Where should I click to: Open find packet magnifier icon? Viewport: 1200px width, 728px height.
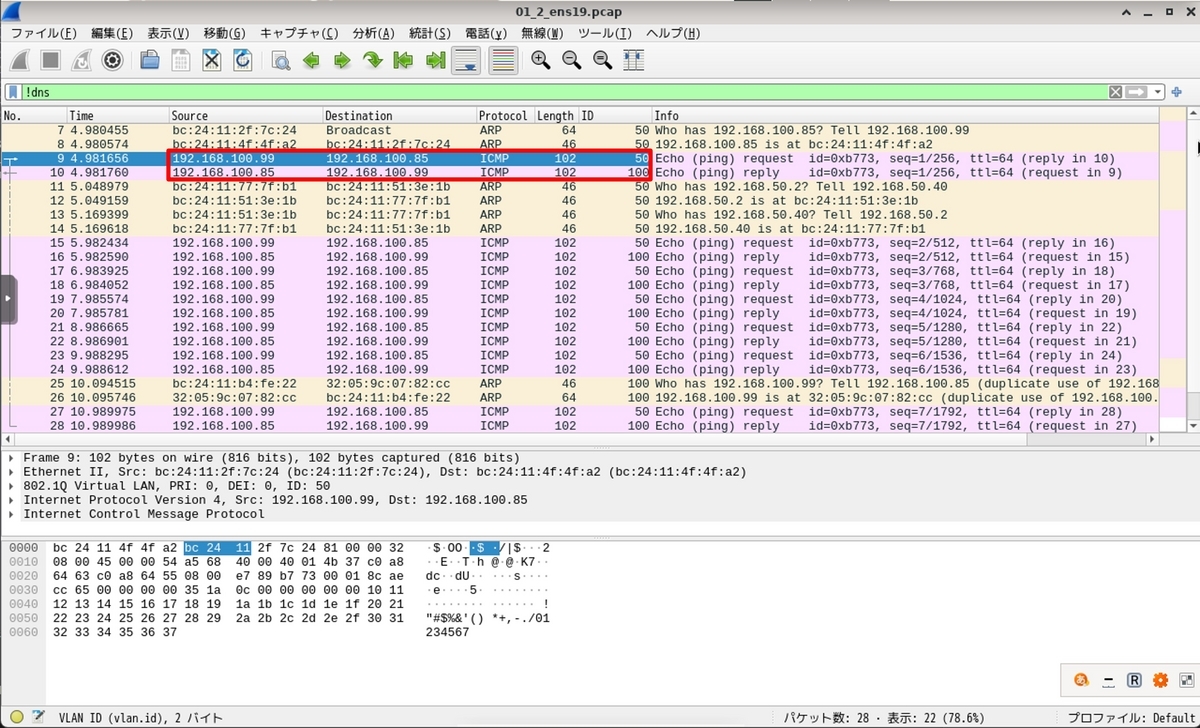(x=281, y=60)
